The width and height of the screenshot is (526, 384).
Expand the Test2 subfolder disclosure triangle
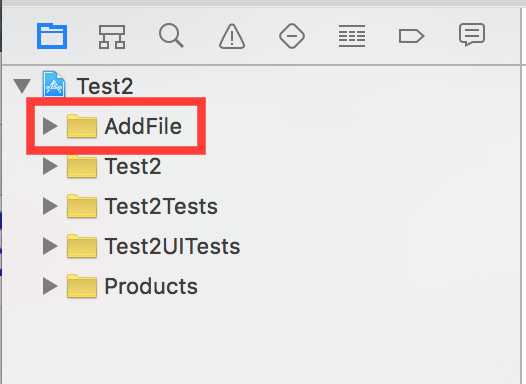(50, 166)
